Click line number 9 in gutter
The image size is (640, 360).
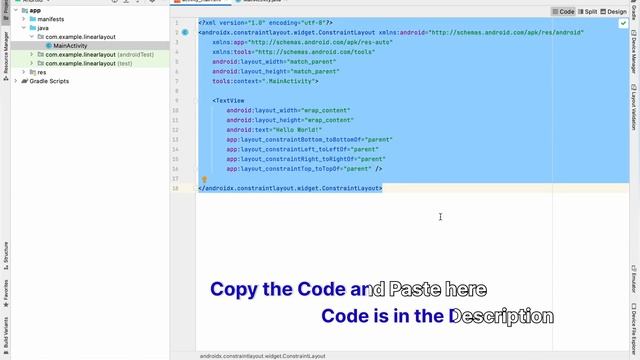pyautogui.click(x=176, y=100)
